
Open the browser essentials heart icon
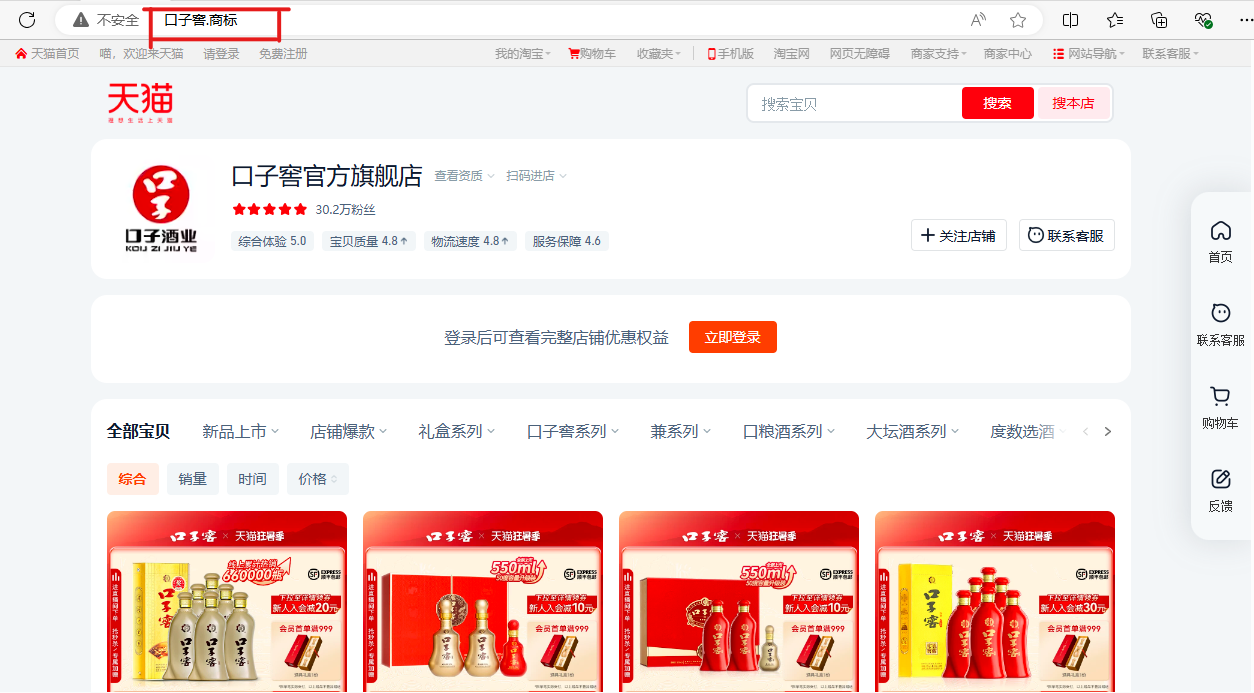[1203, 20]
